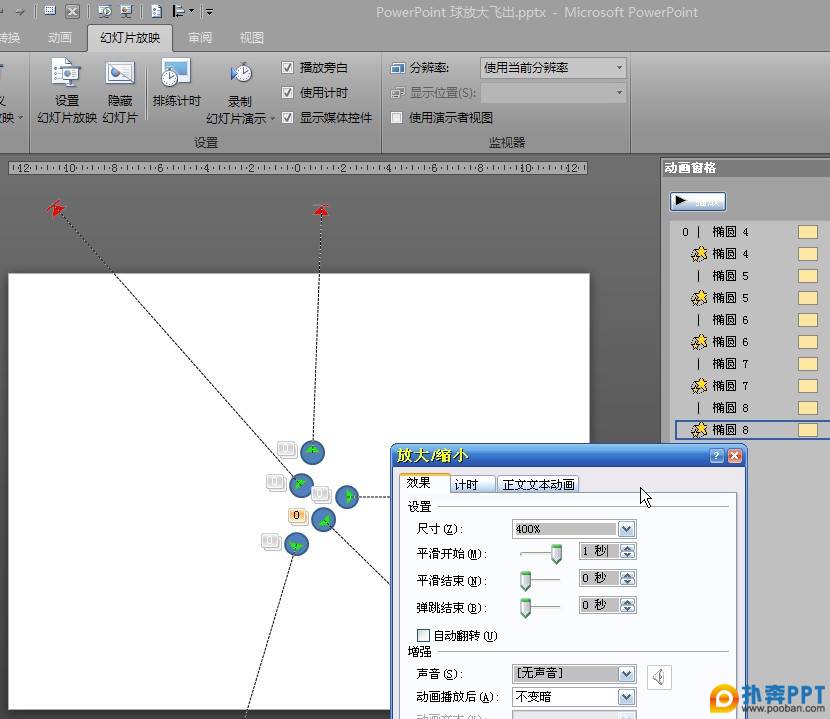Click the red end arrow of the vertical motion path
The image size is (830, 719).
pyautogui.click(x=321, y=210)
